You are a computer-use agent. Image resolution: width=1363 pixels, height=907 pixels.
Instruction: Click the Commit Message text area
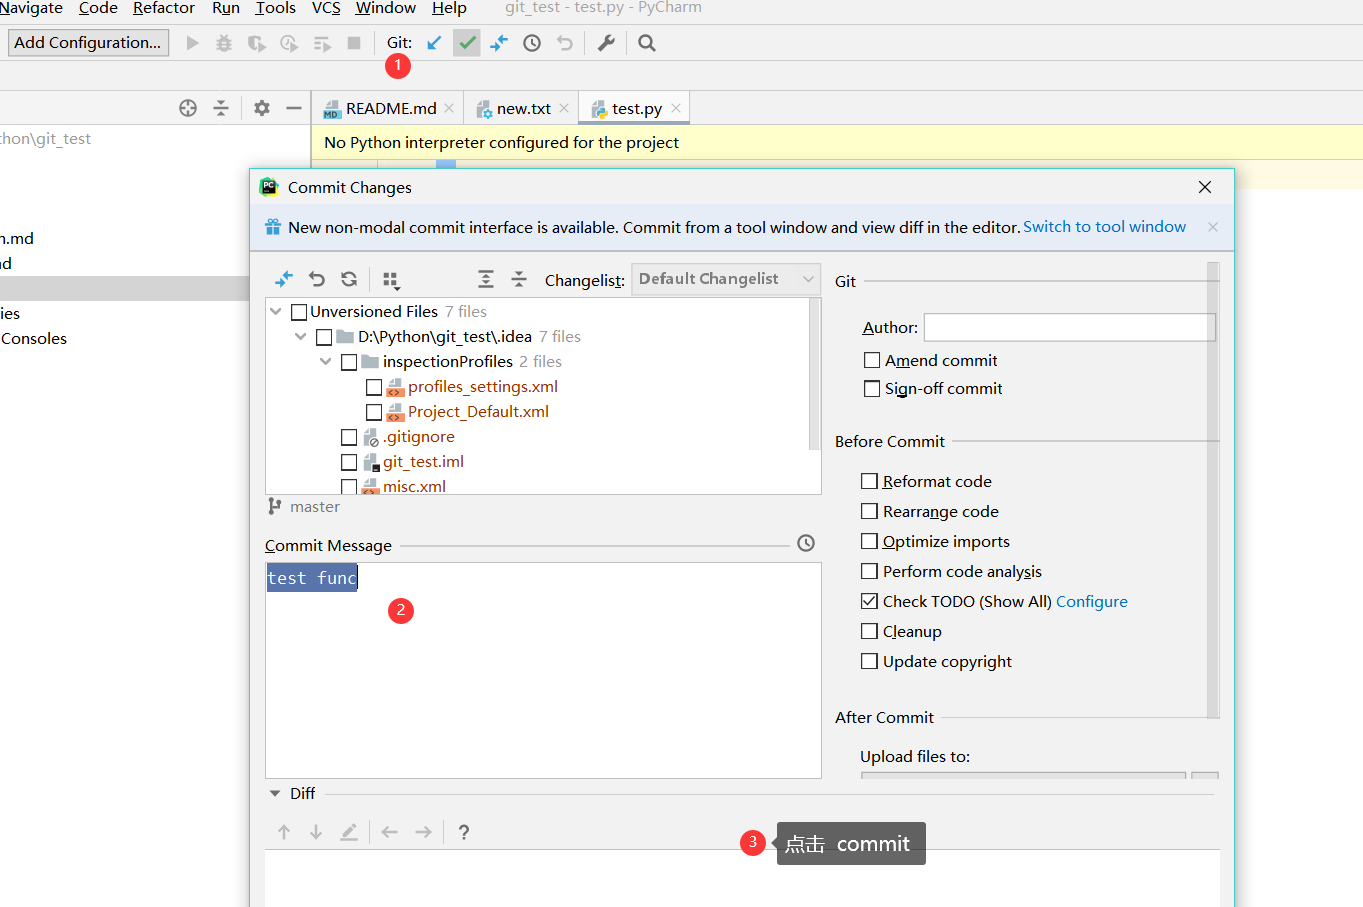coord(543,670)
